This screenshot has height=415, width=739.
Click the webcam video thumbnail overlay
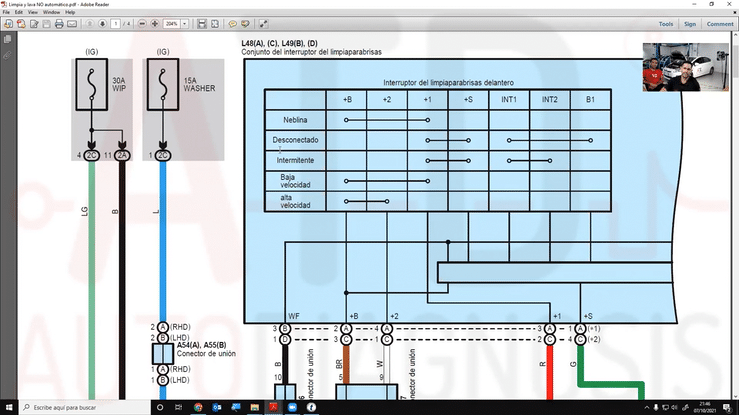[685, 67]
